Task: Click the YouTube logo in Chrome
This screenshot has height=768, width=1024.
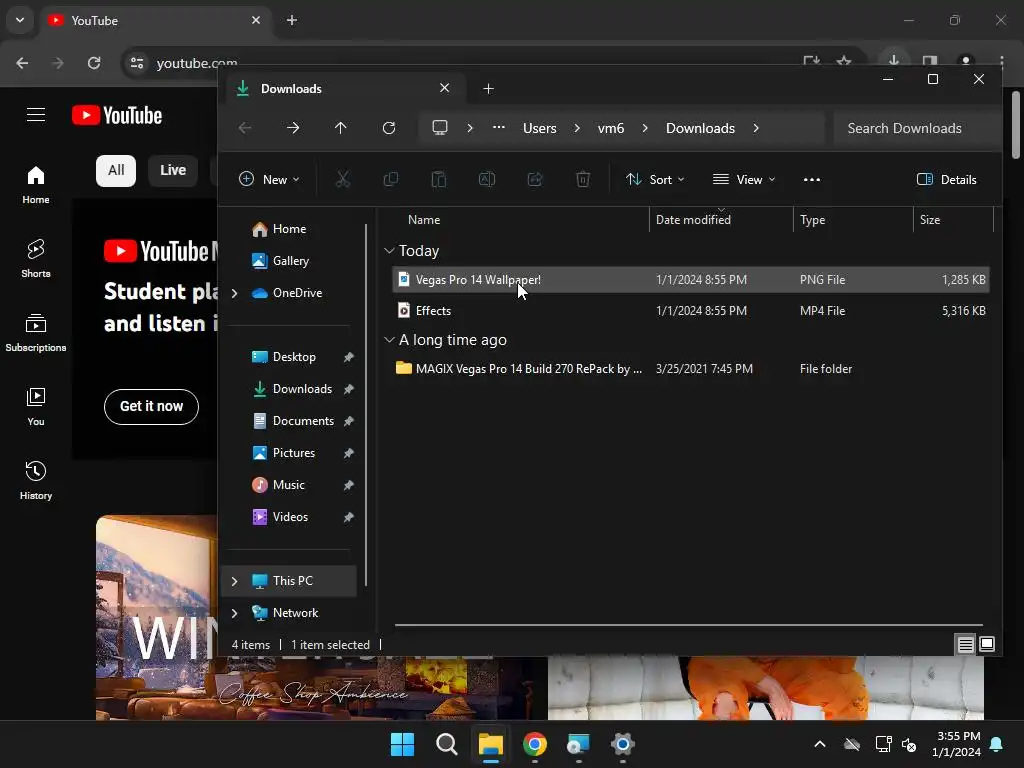Action: [118, 116]
